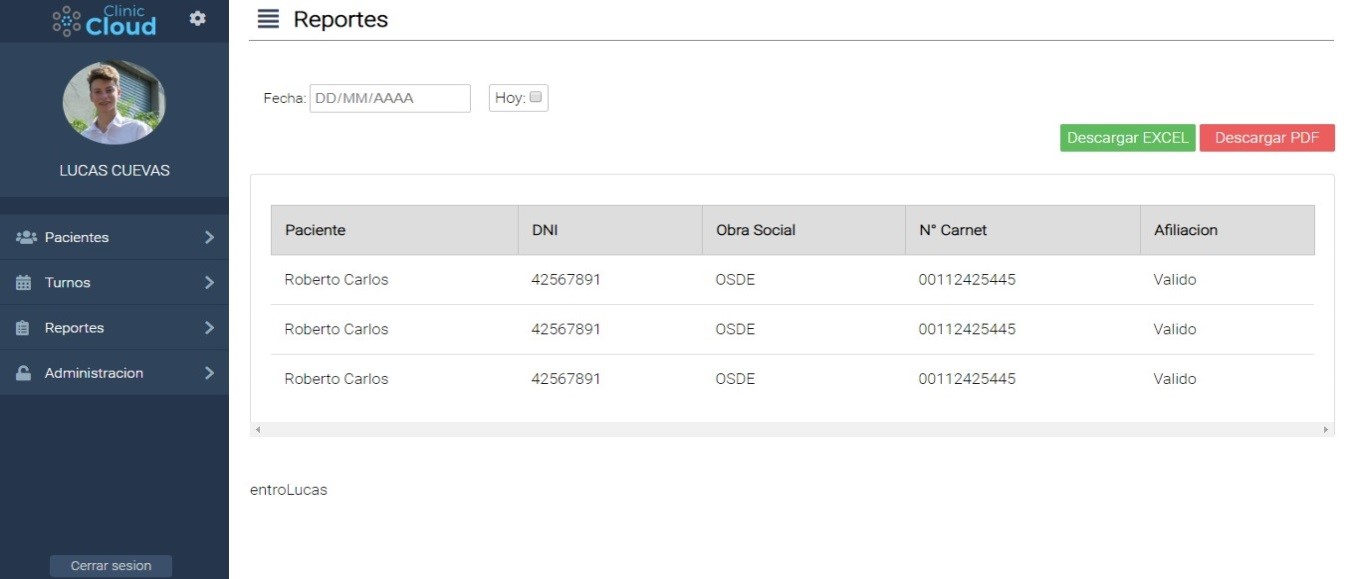
Task: Open the Turnos menu item
Action: [114, 283]
